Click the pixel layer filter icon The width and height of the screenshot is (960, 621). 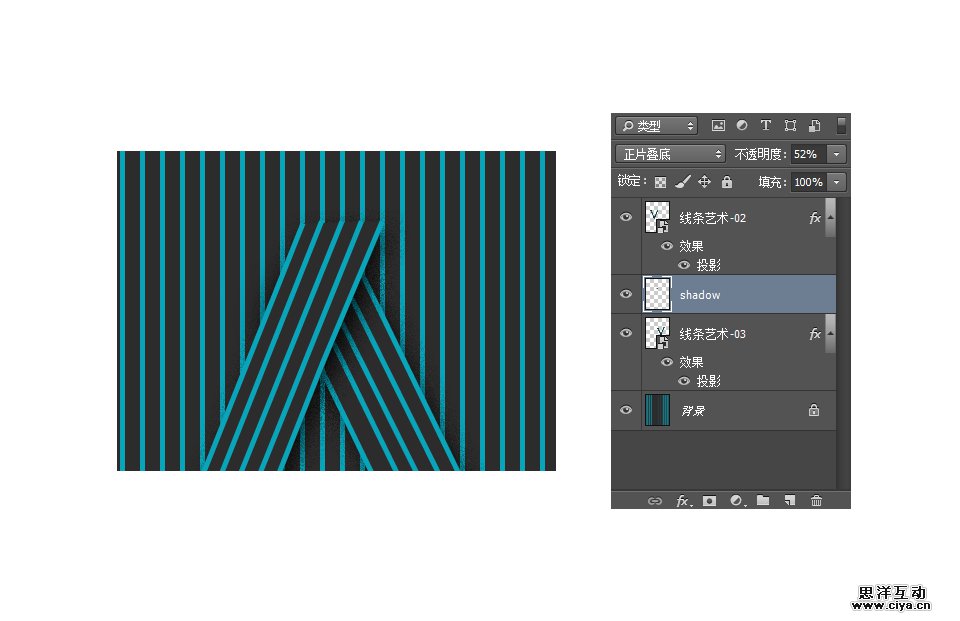click(x=718, y=126)
